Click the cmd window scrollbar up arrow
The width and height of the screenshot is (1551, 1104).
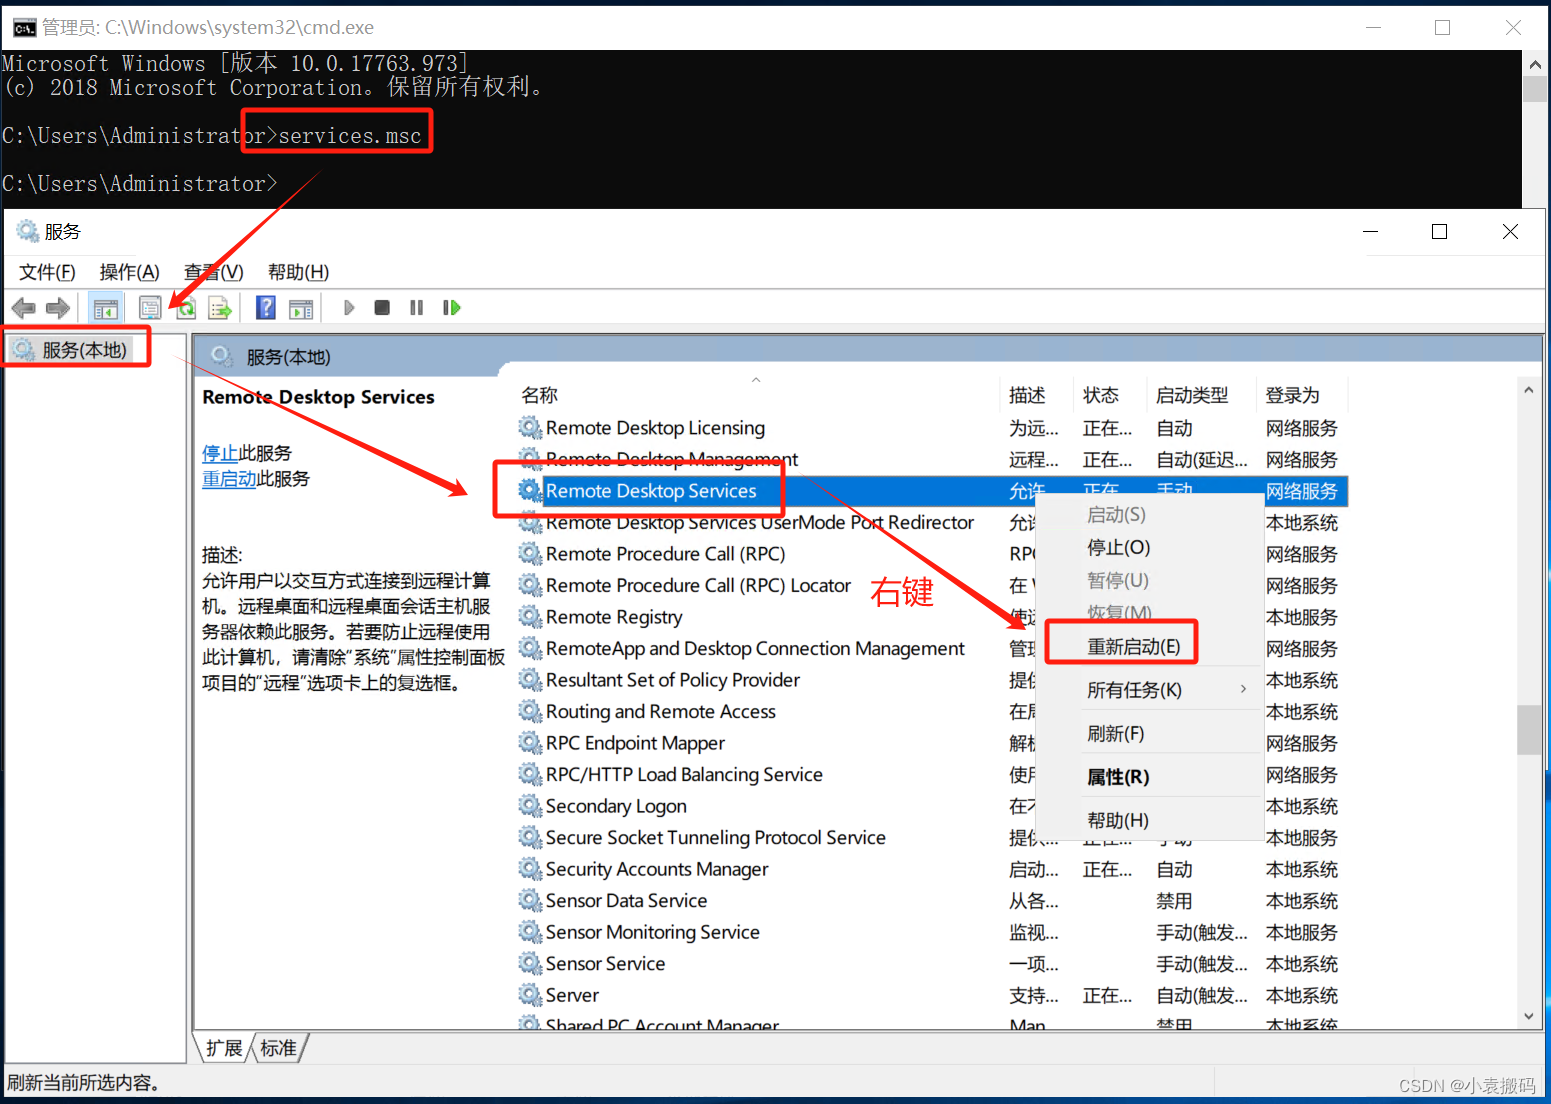(1535, 63)
